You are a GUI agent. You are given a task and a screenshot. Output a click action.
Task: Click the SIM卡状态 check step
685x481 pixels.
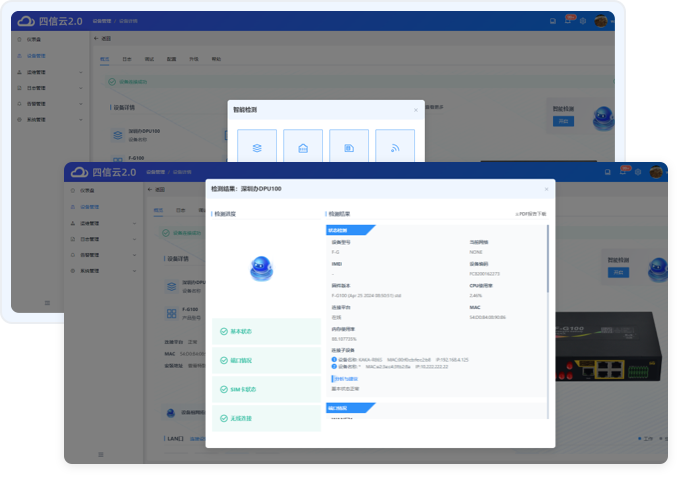click(266, 389)
